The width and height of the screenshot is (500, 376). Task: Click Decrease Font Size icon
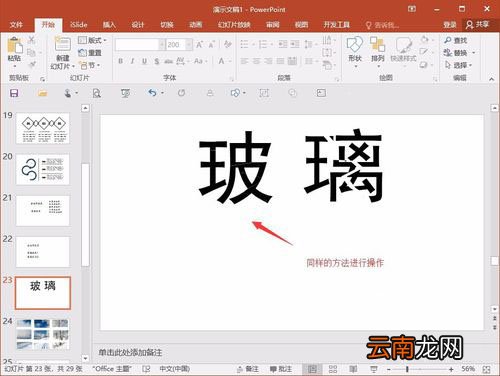point(211,44)
